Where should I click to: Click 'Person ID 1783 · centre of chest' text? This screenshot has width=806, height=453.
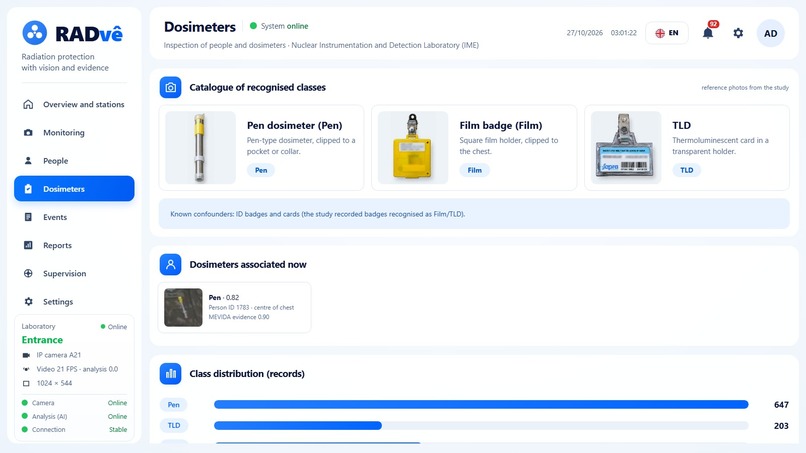coord(251,307)
